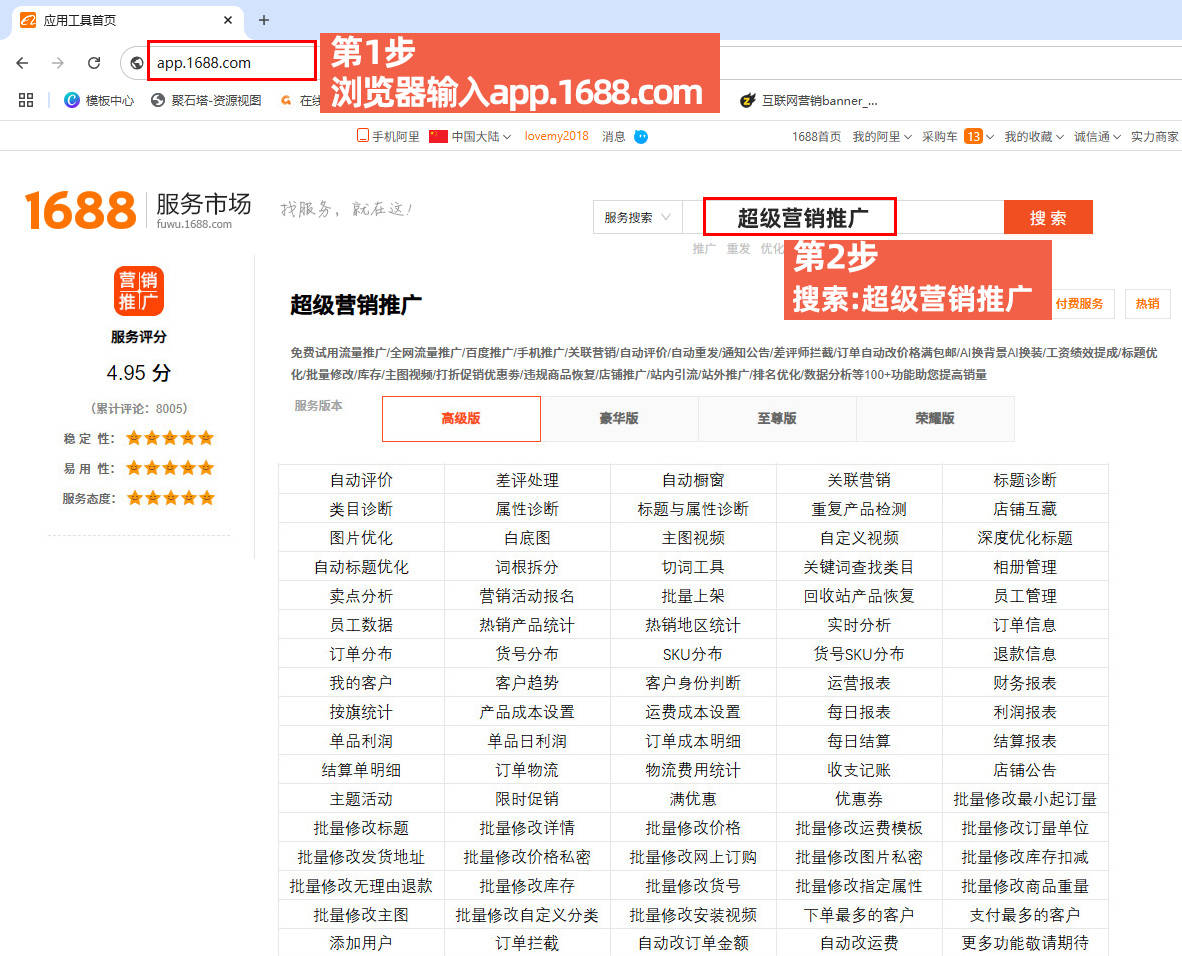
Task: Click the 消息 blue message icon
Action: (x=641, y=137)
